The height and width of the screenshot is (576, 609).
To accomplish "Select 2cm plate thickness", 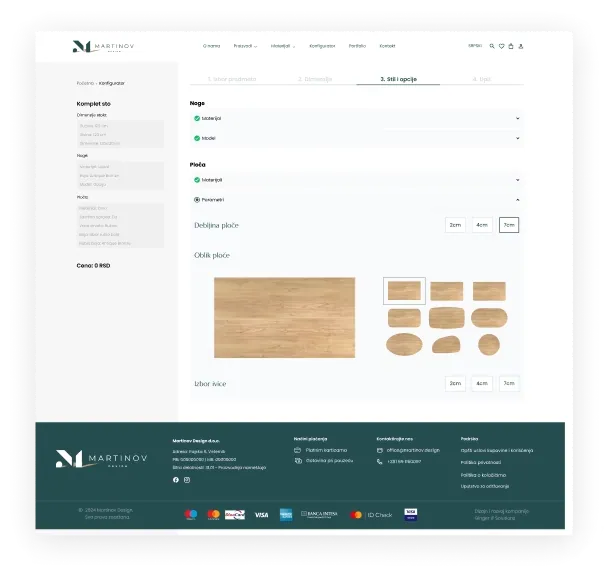I will pos(455,225).
